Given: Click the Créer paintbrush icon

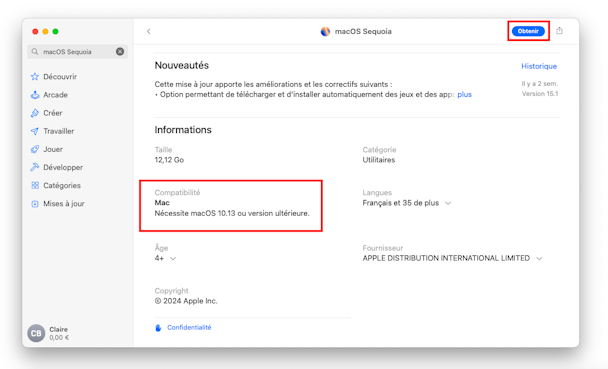Looking at the screenshot, I should tap(35, 113).
